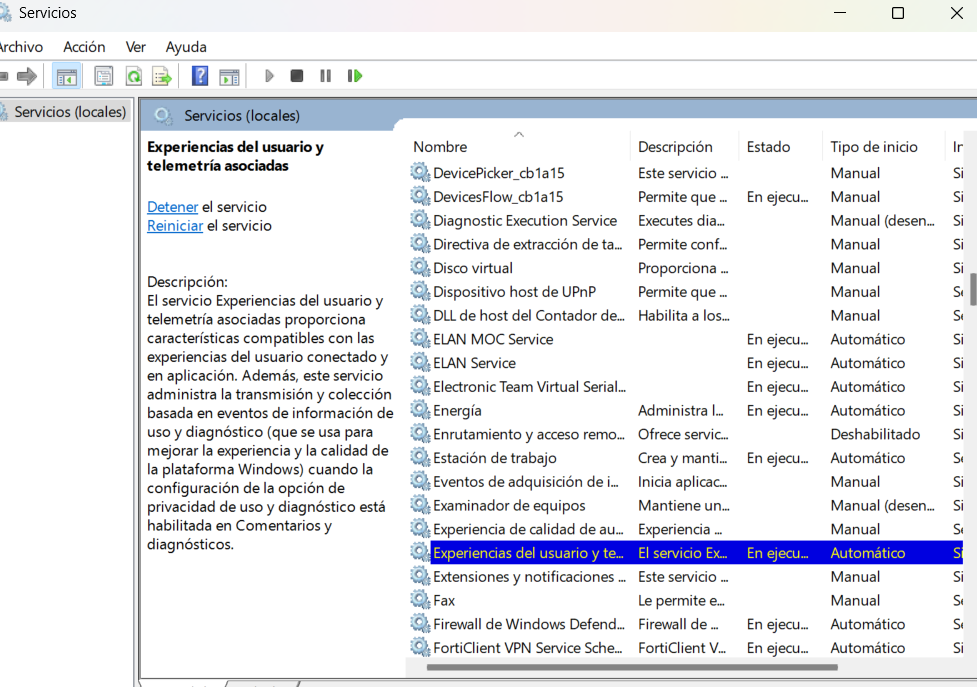Select gear icon of ELAN MOC Service
The width and height of the screenshot is (977, 687).
point(421,339)
